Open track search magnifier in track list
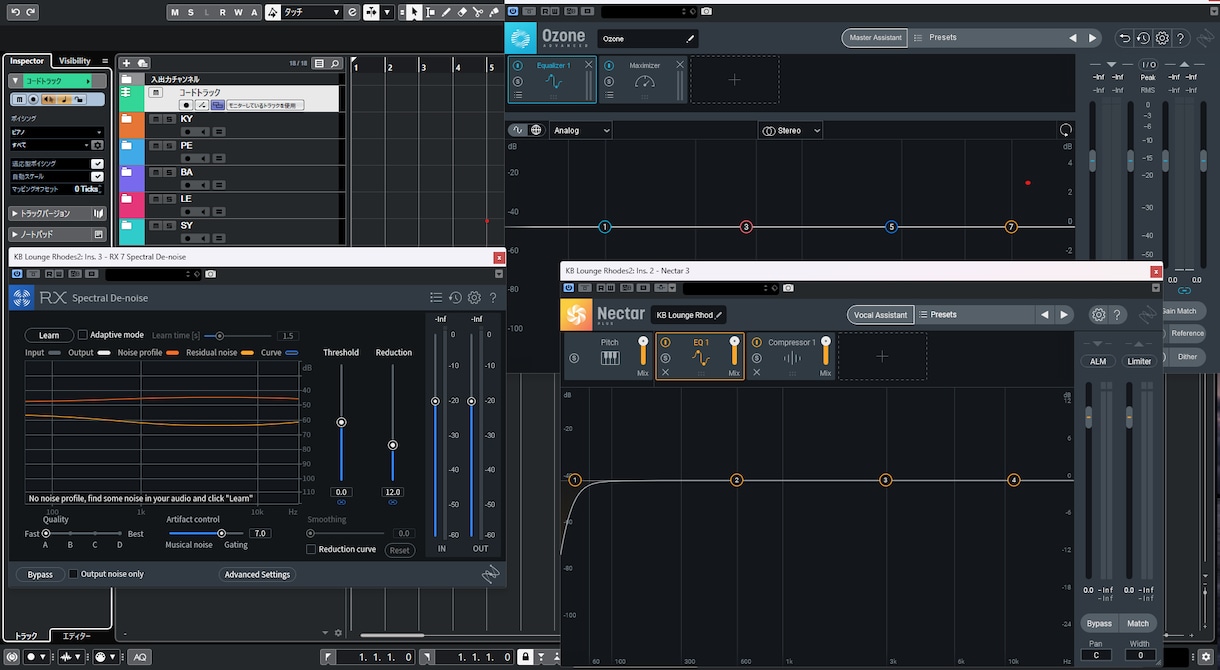Viewport: 1220px width, 670px height. pyautogui.click(x=335, y=63)
